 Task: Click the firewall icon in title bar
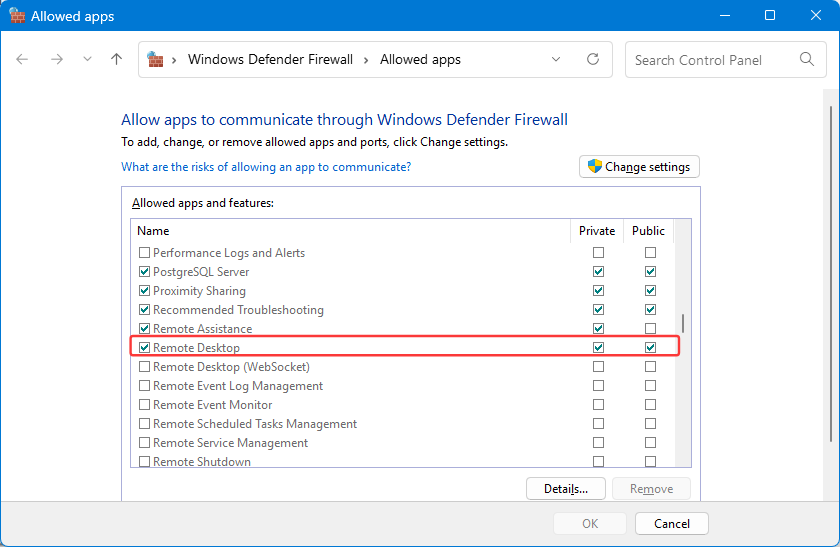pyautogui.click(x=17, y=16)
